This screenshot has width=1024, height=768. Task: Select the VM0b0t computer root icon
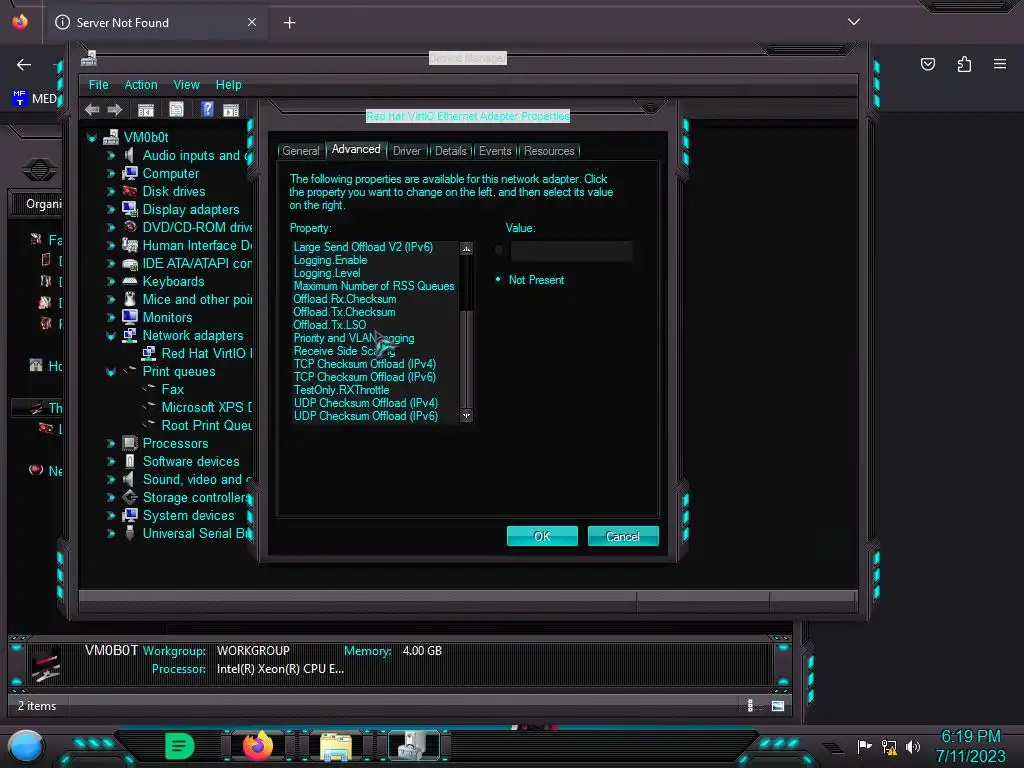click(111, 137)
